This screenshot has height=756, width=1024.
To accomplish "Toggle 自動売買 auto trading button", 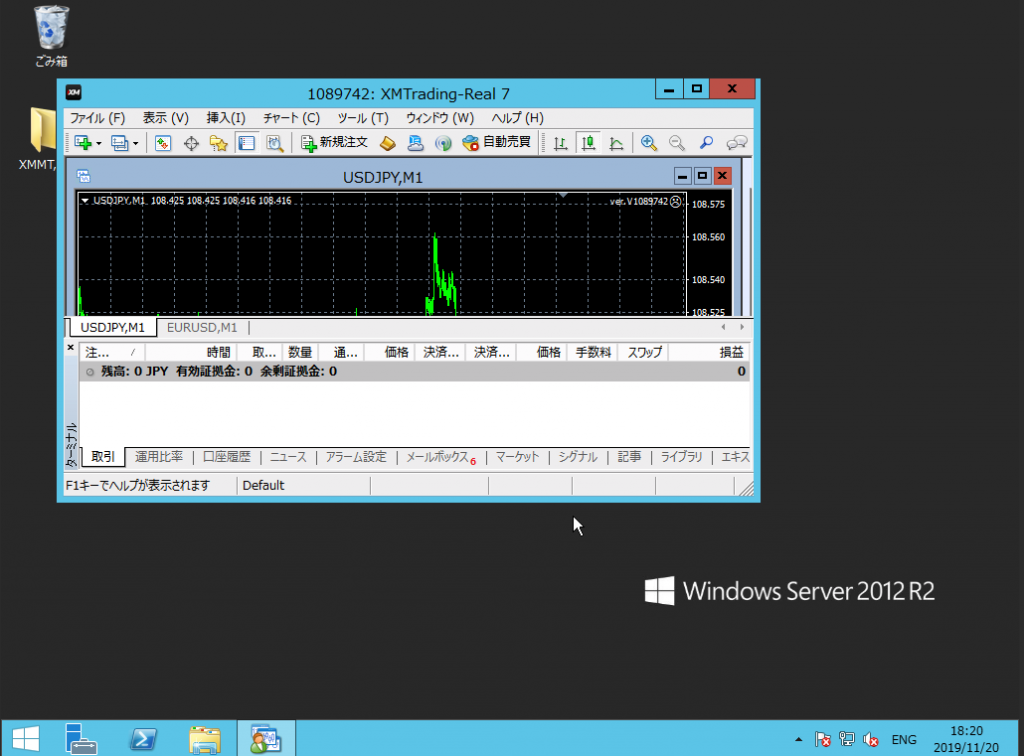I will point(496,142).
